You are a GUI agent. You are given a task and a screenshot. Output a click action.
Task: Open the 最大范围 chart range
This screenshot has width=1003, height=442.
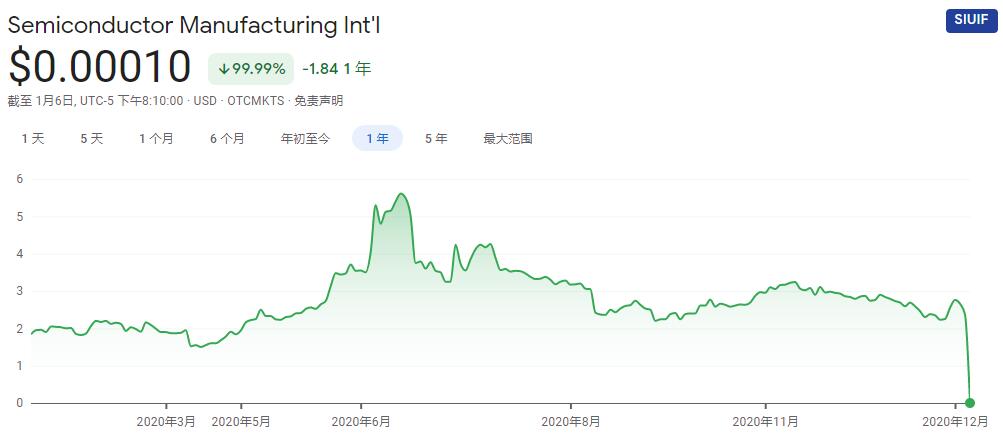pyautogui.click(x=508, y=139)
